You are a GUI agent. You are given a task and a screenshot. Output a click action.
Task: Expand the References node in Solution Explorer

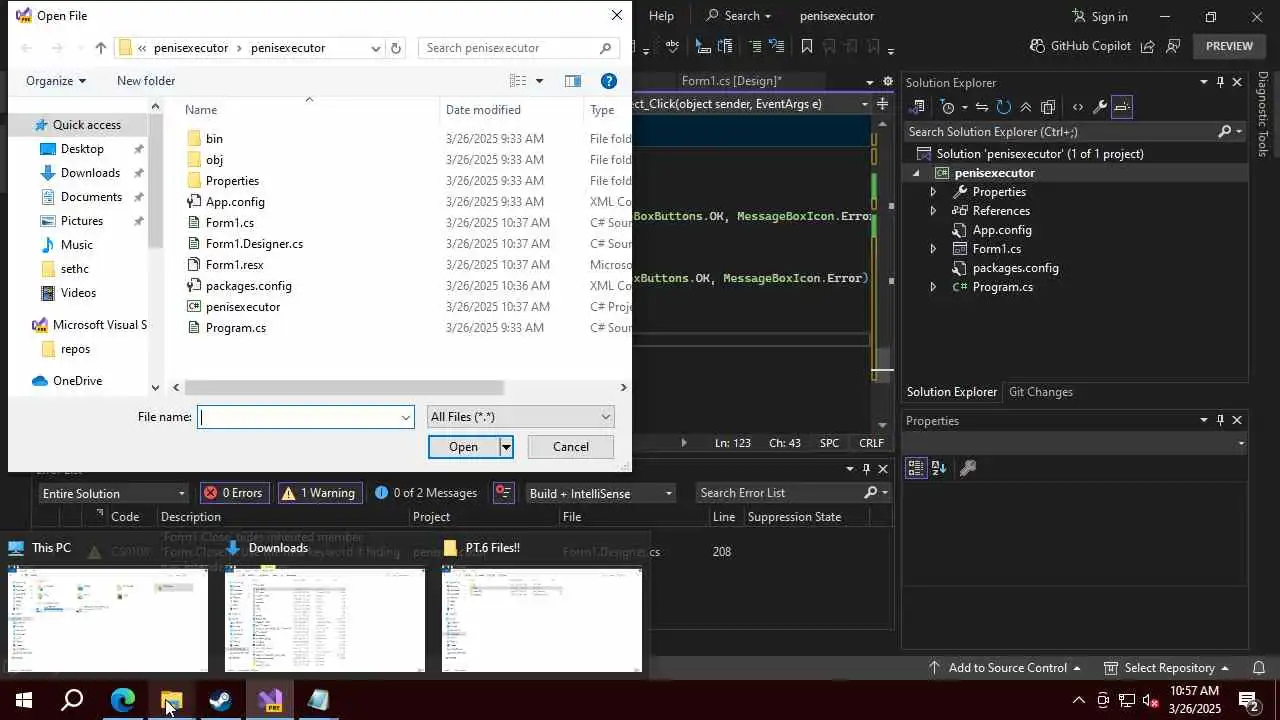tap(933, 211)
